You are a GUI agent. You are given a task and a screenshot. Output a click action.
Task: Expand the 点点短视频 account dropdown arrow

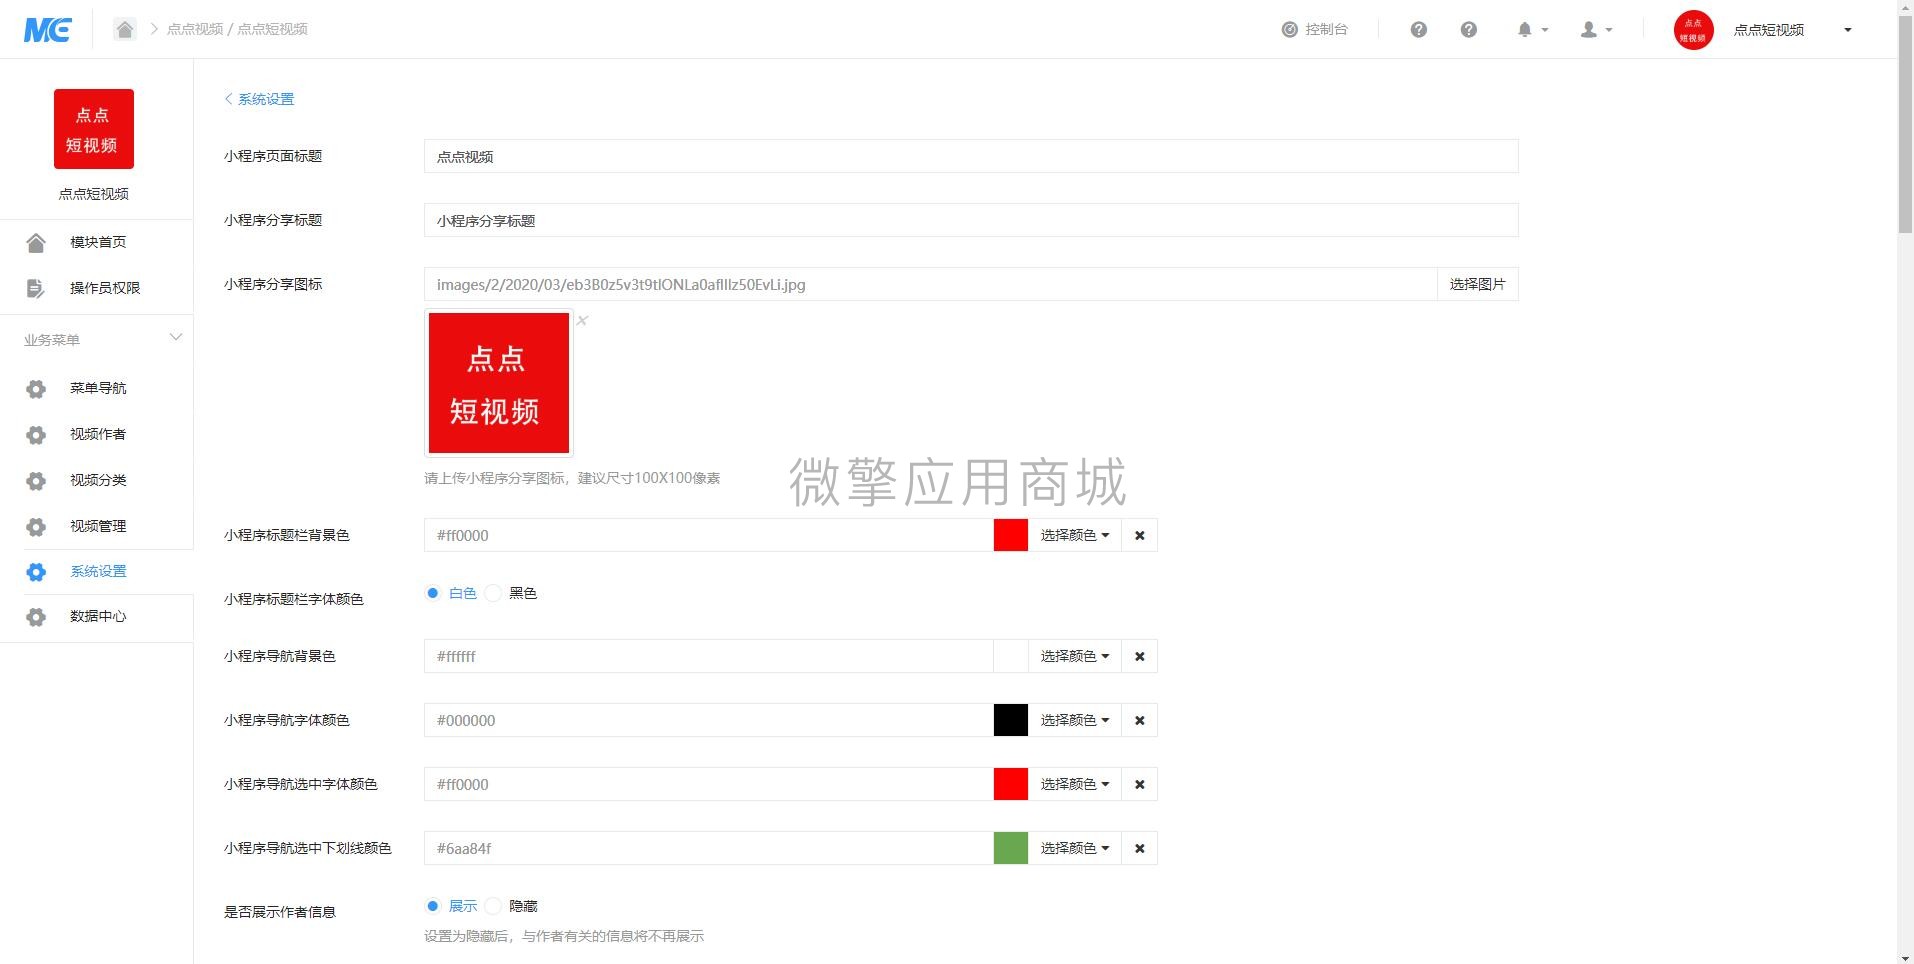pyautogui.click(x=1847, y=30)
